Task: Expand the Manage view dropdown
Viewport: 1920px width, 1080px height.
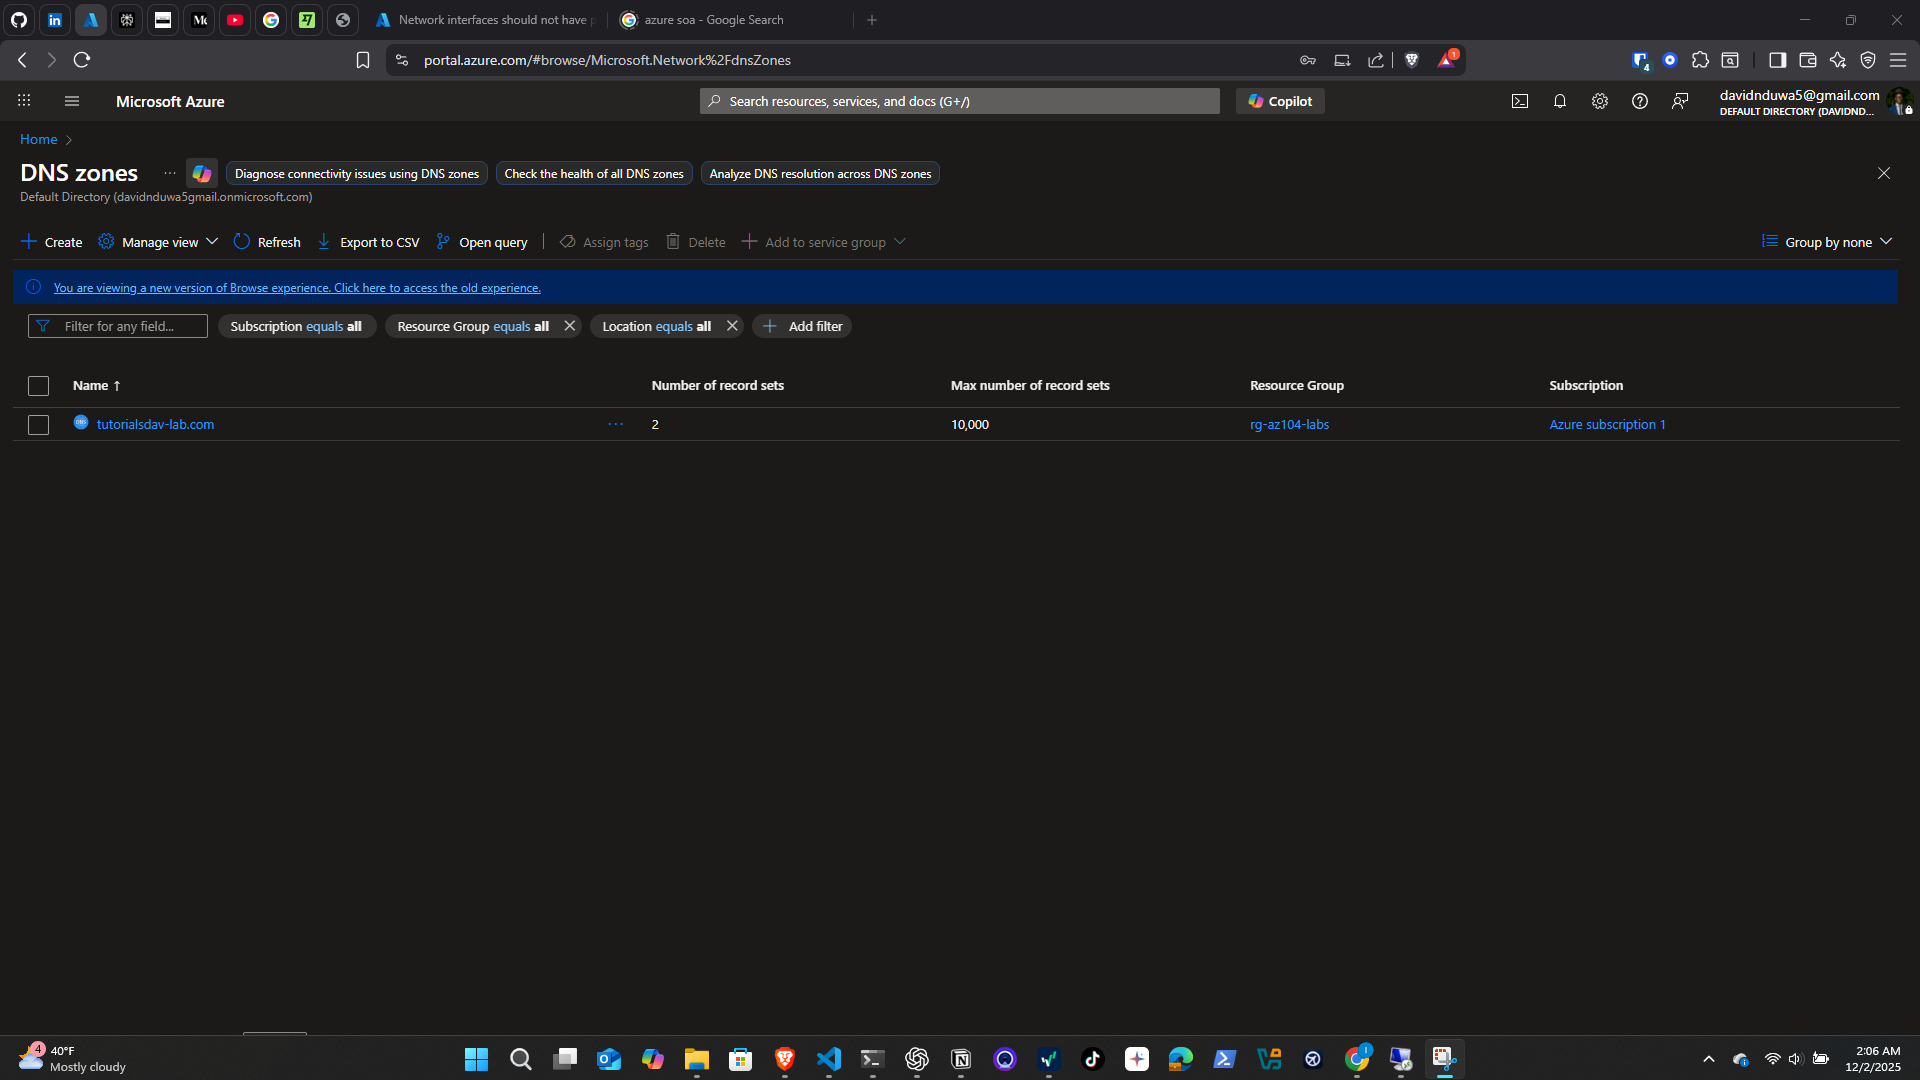Action: point(158,242)
